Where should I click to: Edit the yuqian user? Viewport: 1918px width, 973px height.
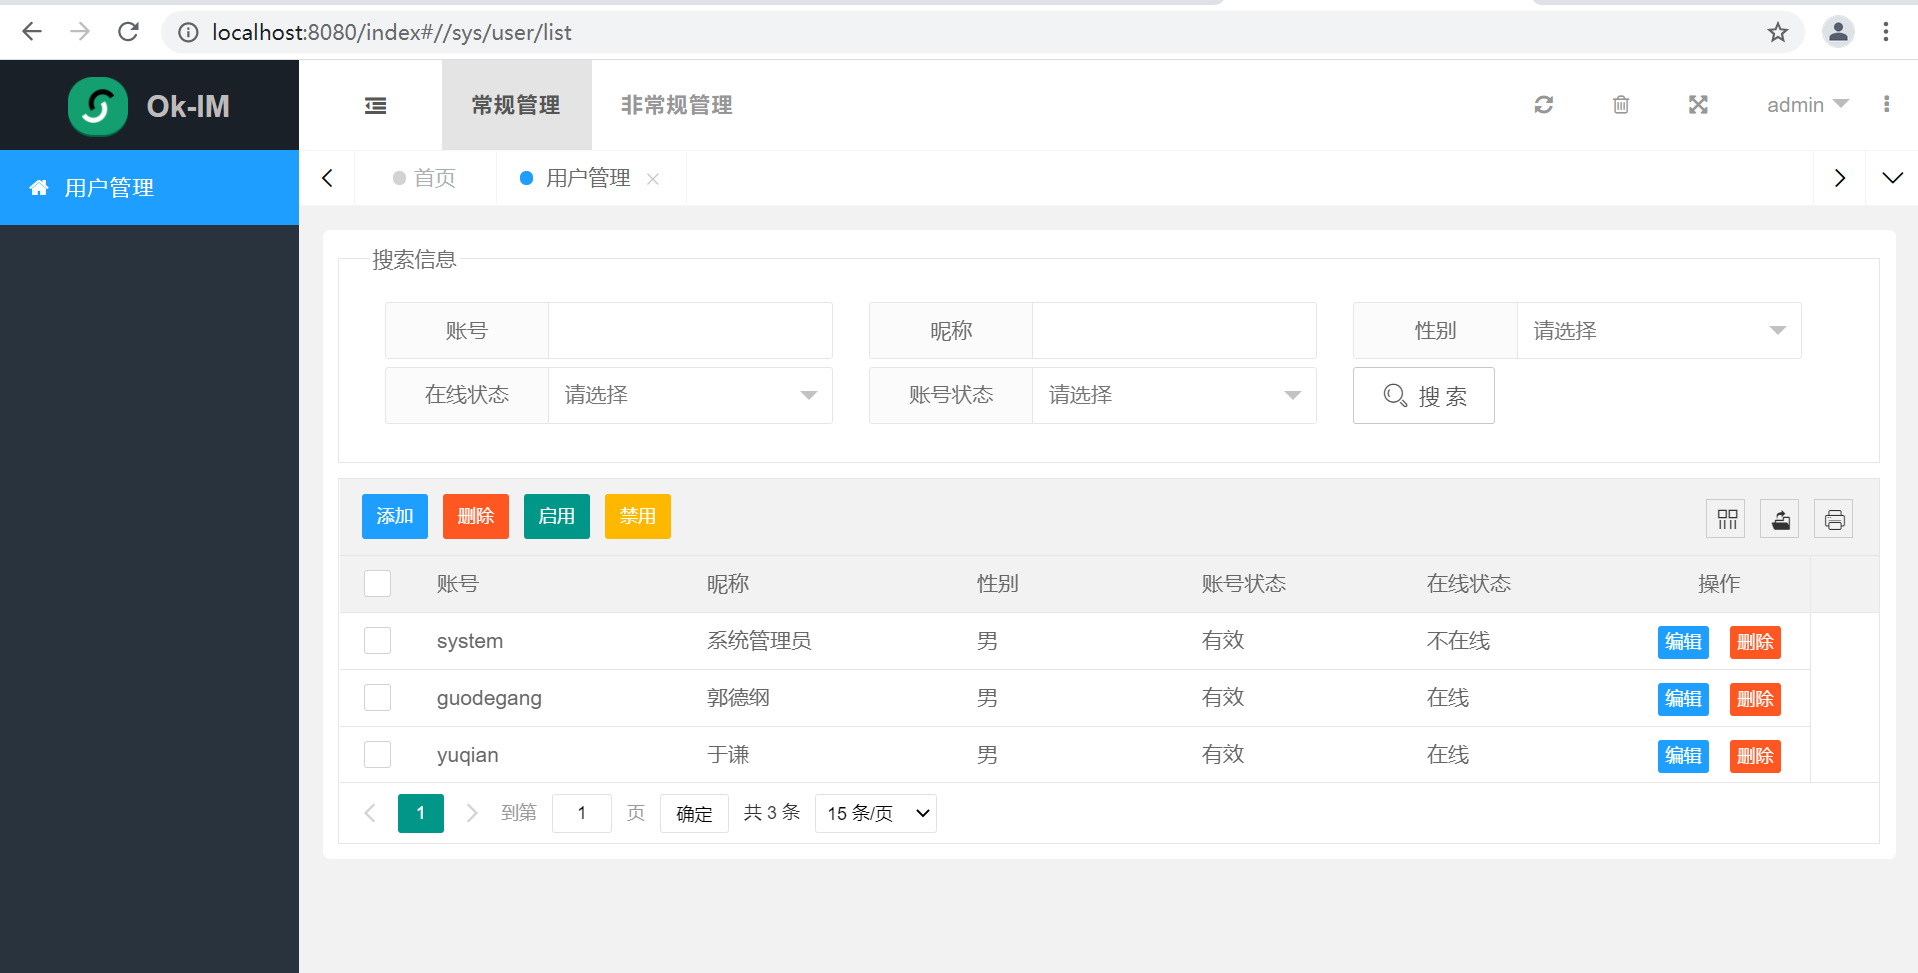tap(1683, 756)
